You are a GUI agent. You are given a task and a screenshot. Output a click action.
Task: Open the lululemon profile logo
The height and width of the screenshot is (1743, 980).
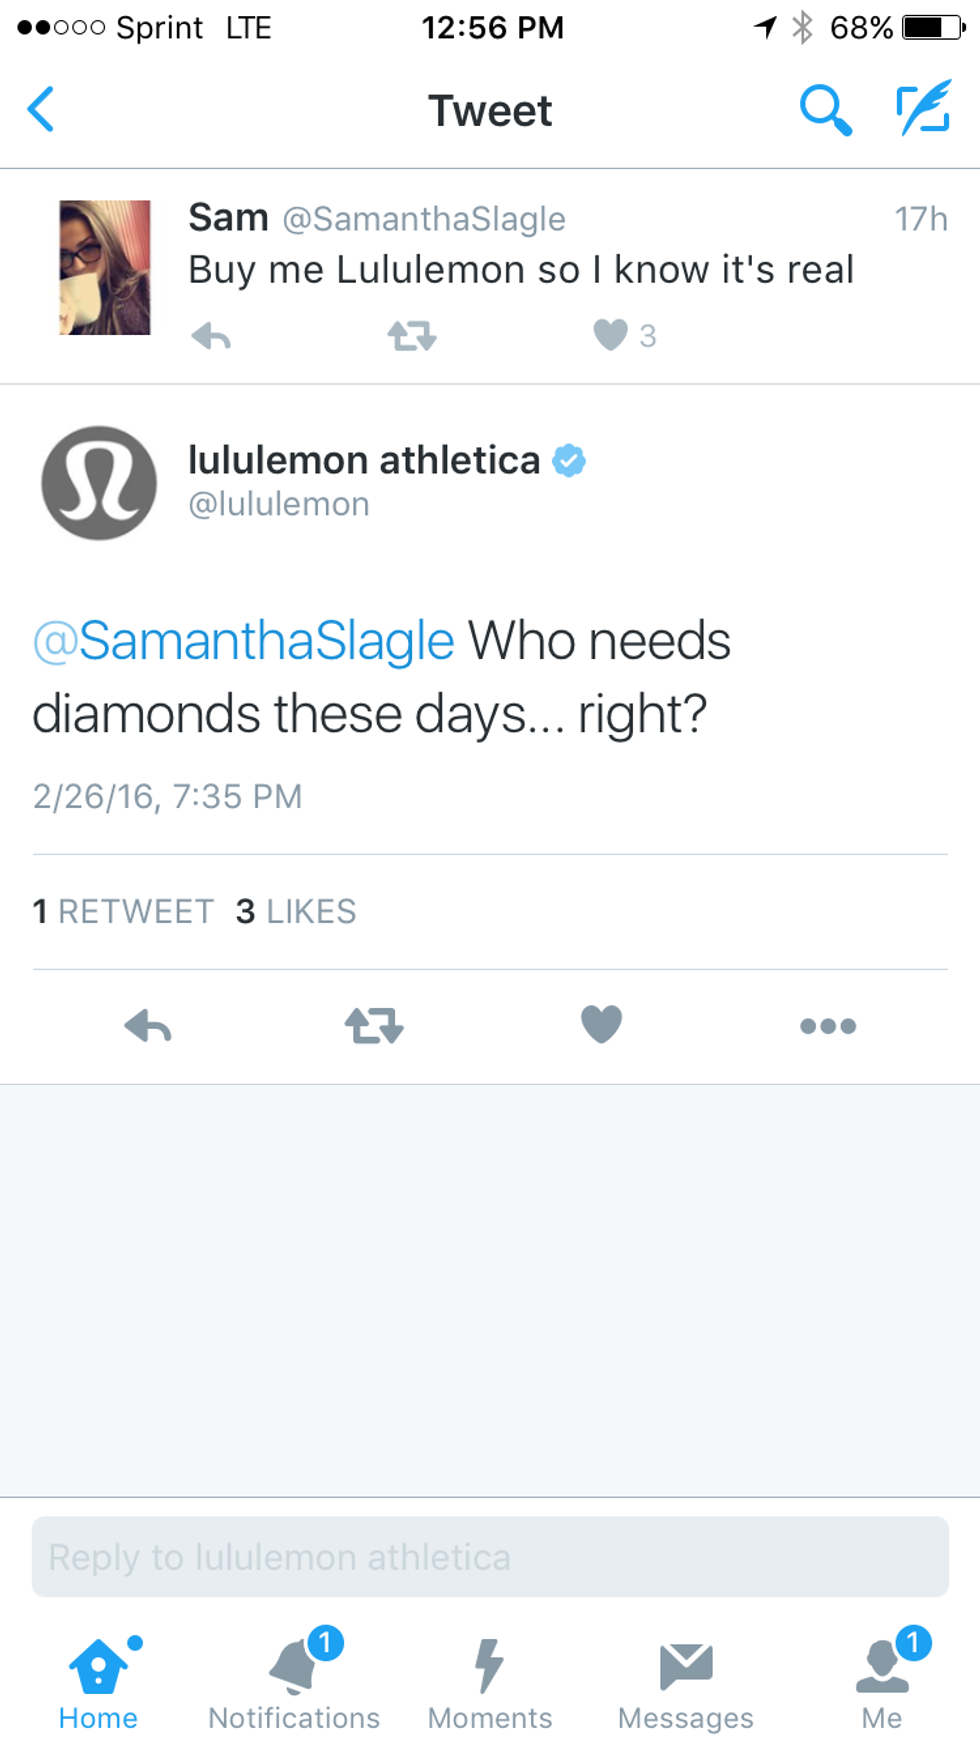(99, 483)
